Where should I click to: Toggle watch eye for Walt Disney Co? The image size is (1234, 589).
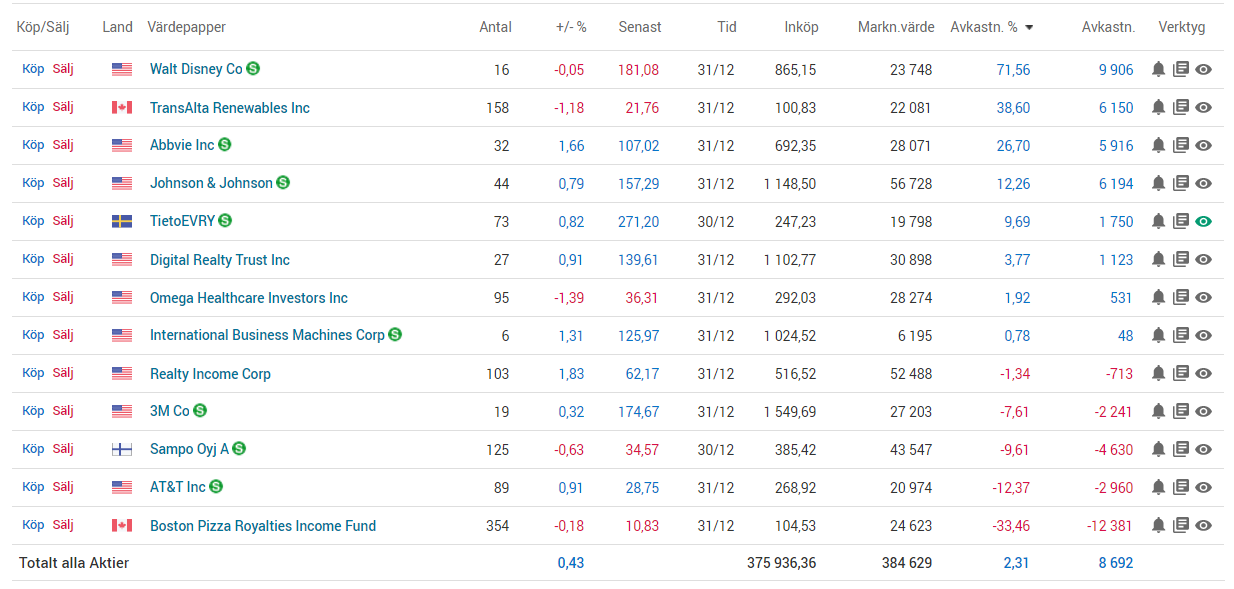(1204, 69)
